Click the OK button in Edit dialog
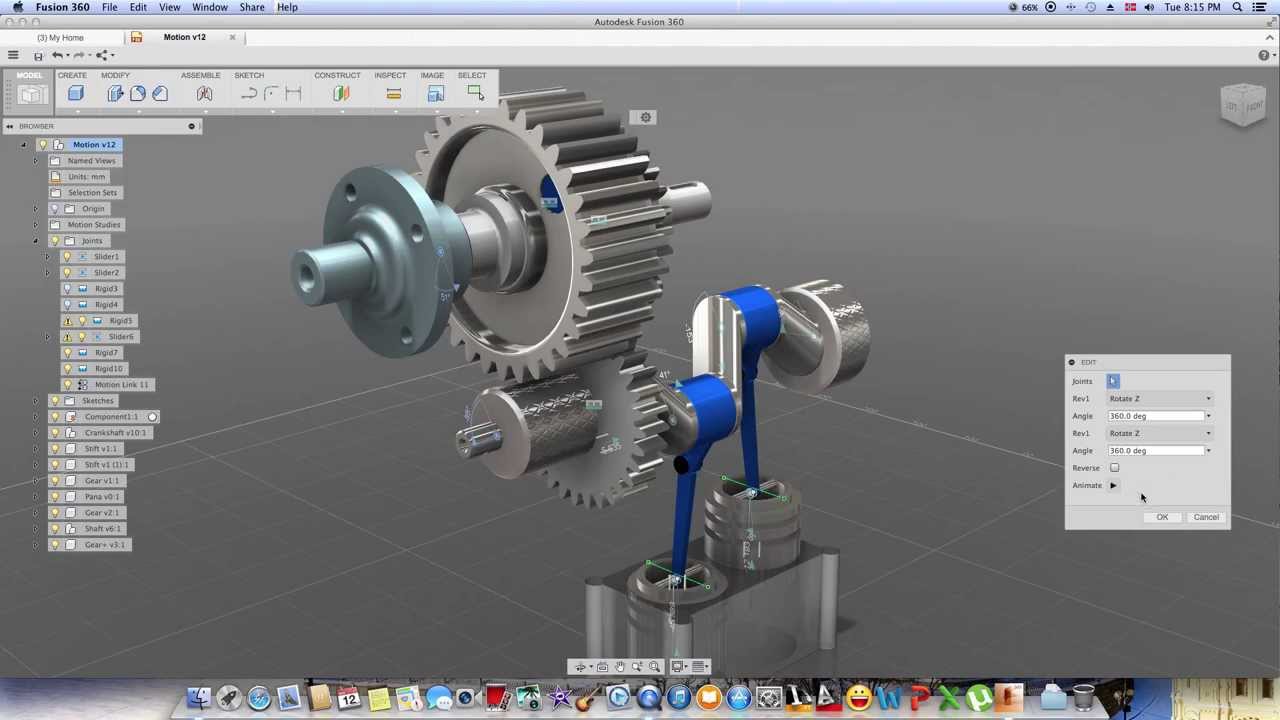This screenshot has height=720, width=1280. (1162, 516)
